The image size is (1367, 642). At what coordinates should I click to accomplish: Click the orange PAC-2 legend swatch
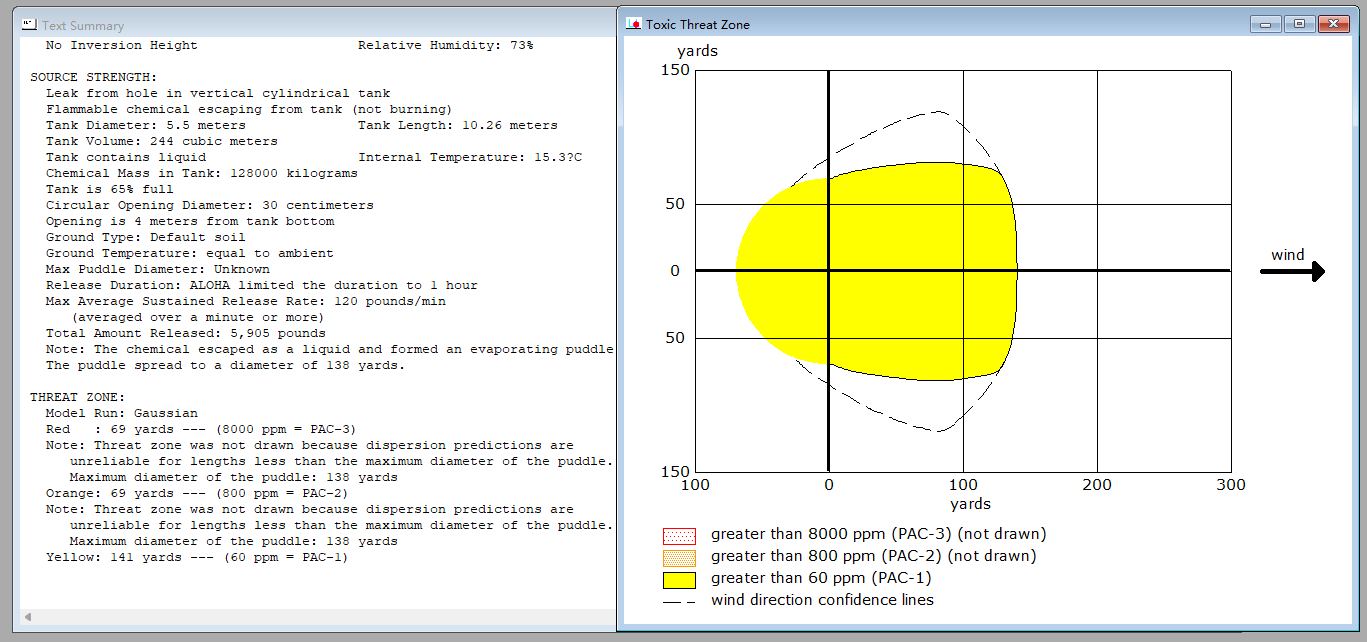point(679,557)
